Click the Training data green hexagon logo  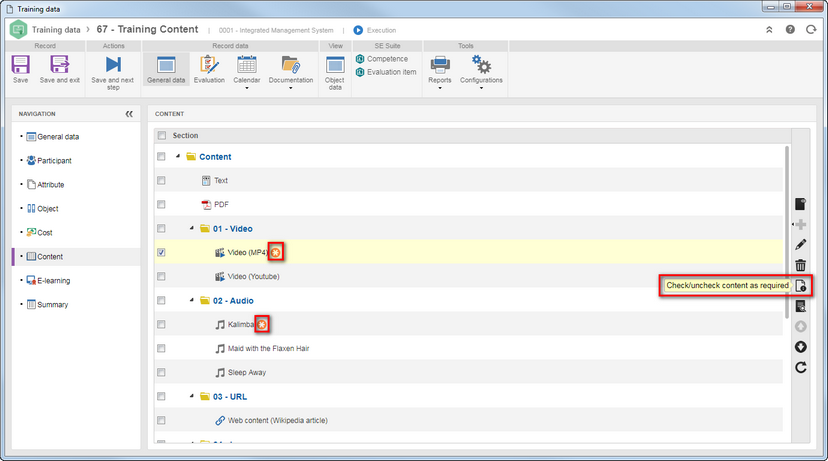(18, 30)
